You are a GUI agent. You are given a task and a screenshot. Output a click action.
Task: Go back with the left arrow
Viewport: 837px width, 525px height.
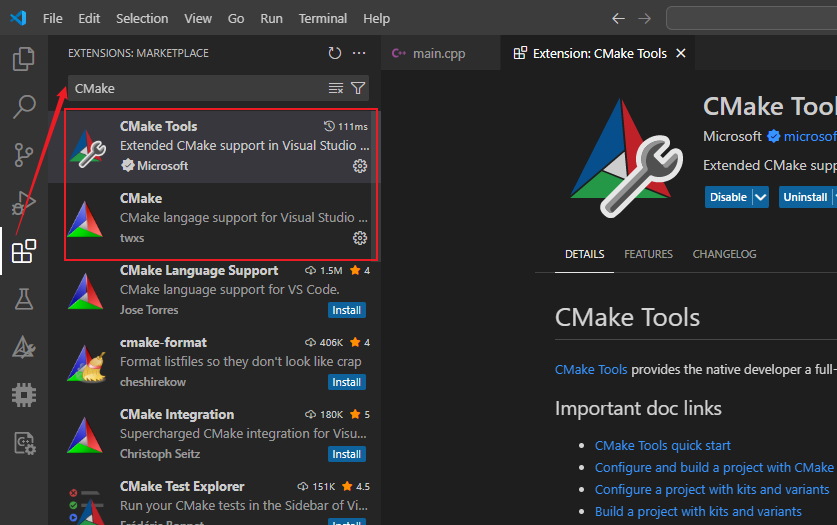coord(618,19)
